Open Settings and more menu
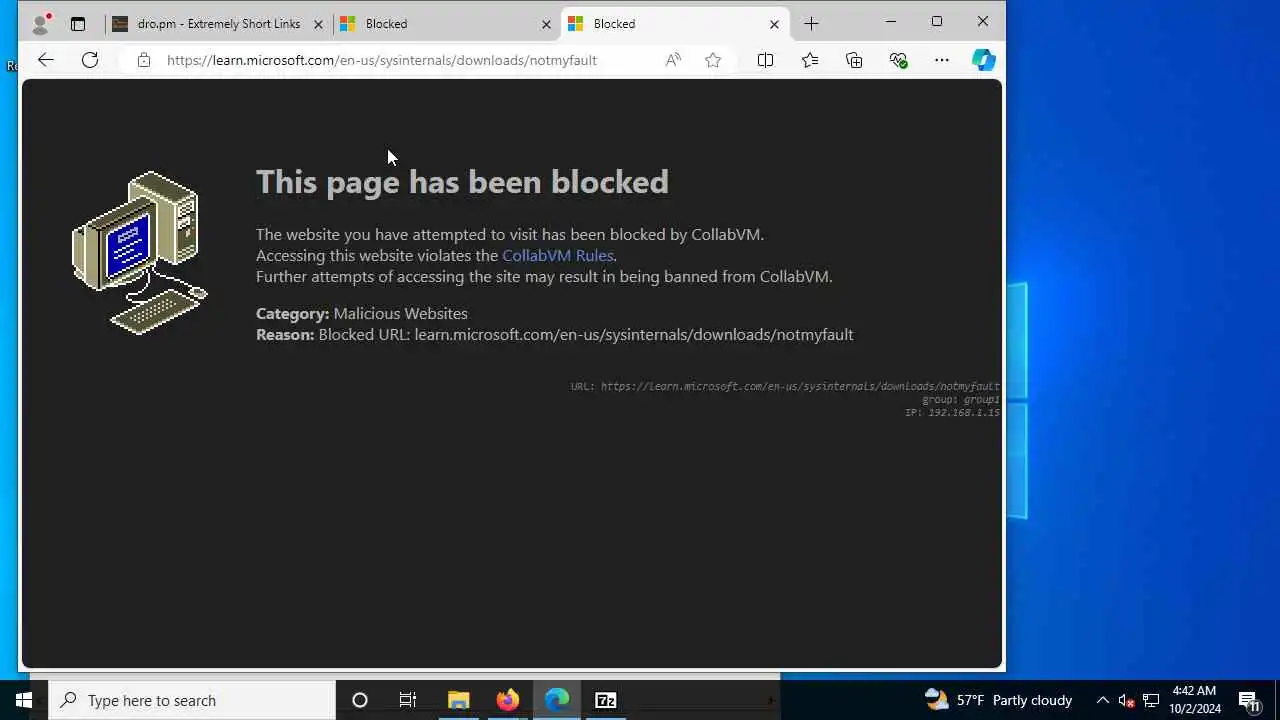This screenshot has width=1280, height=720. [x=942, y=60]
